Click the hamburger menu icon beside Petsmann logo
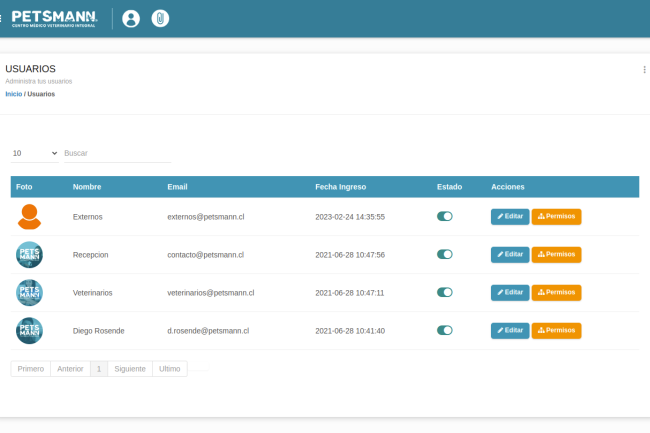650x433 pixels. pos(2,18)
